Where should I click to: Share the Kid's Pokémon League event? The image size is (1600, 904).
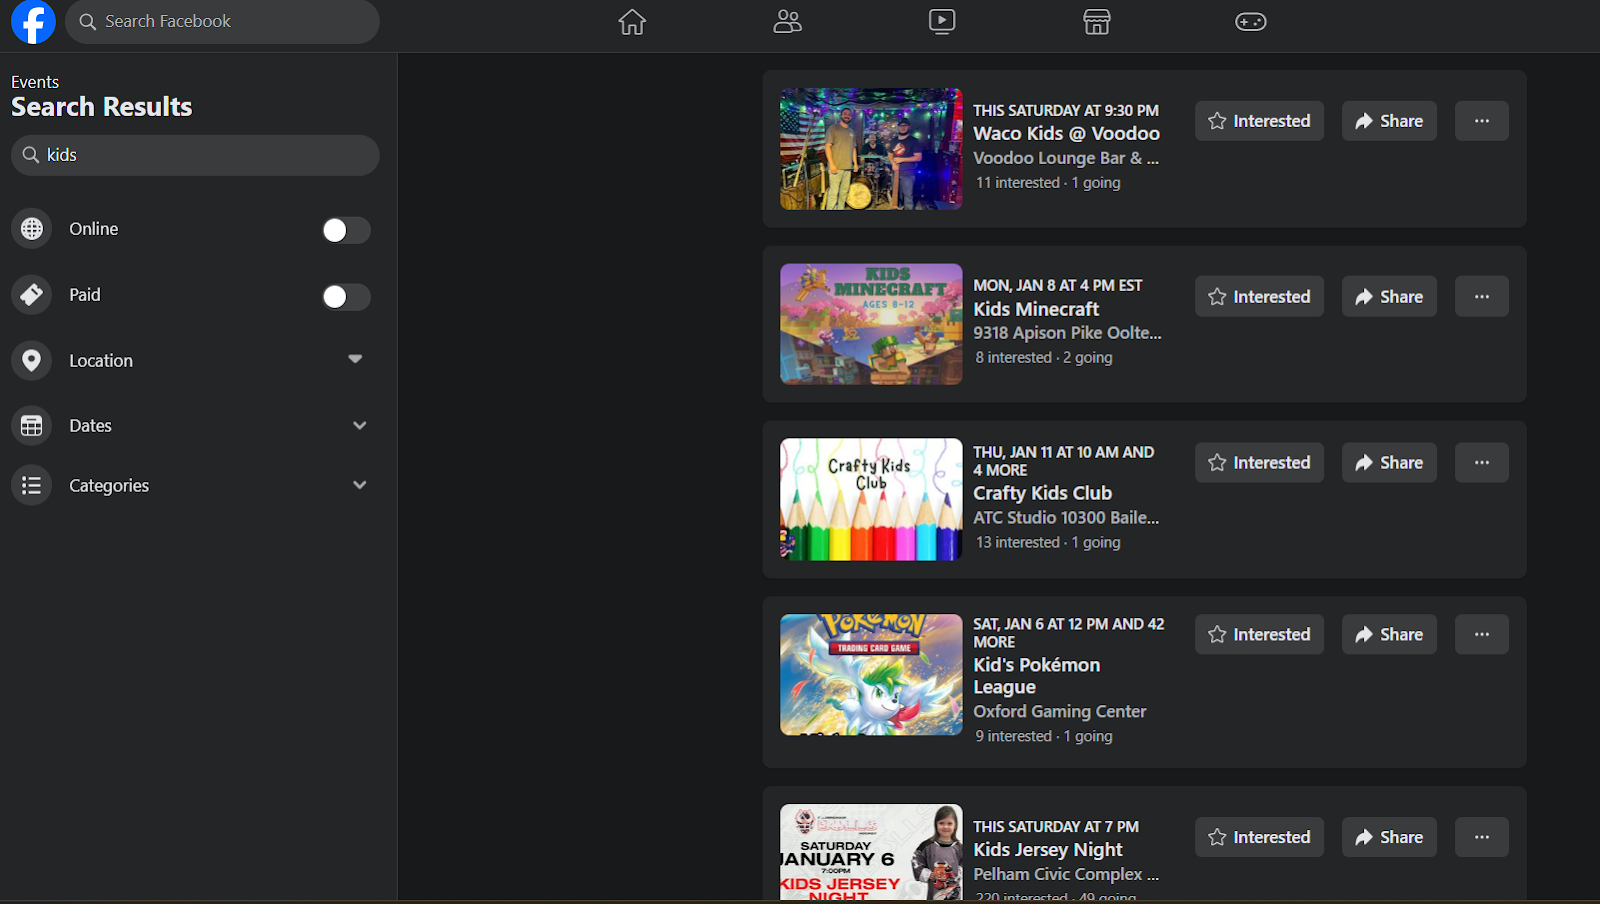[x=1388, y=635]
